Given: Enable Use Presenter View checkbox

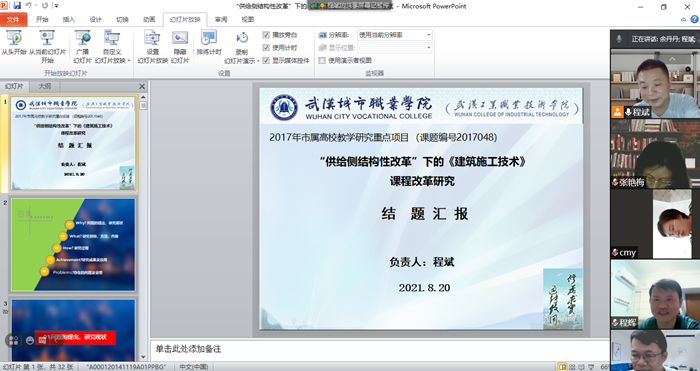Looking at the screenshot, I should pyautogui.click(x=322, y=60).
